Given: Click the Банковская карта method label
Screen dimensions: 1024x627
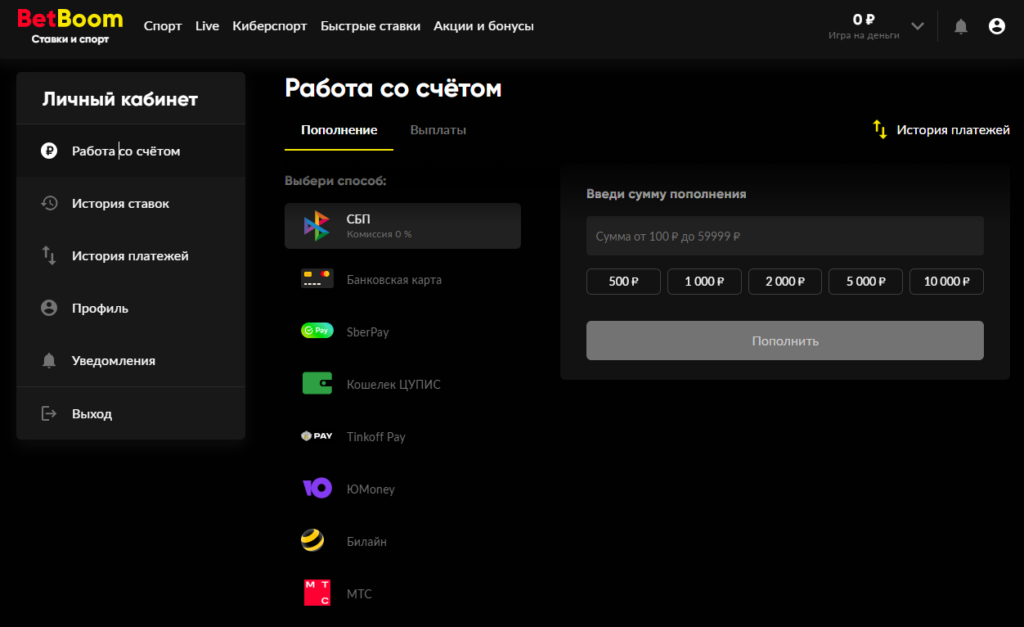Looking at the screenshot, I should coord(394,280).
